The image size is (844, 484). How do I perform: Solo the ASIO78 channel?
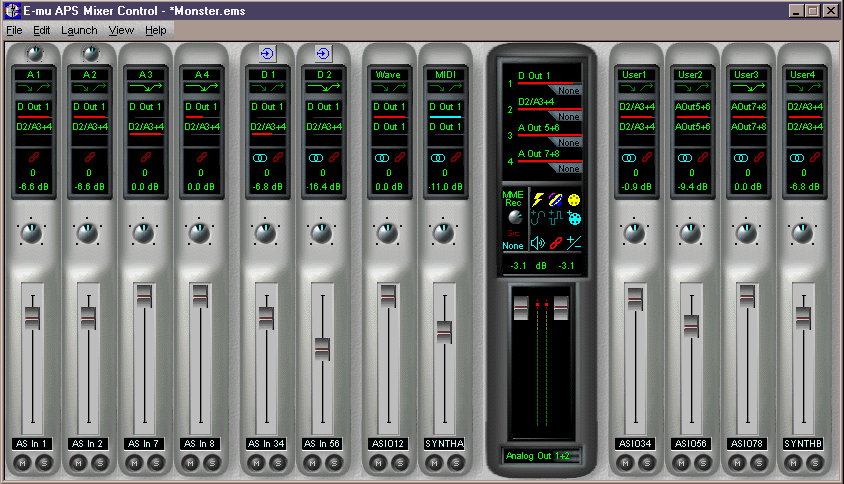pos(759,462)
